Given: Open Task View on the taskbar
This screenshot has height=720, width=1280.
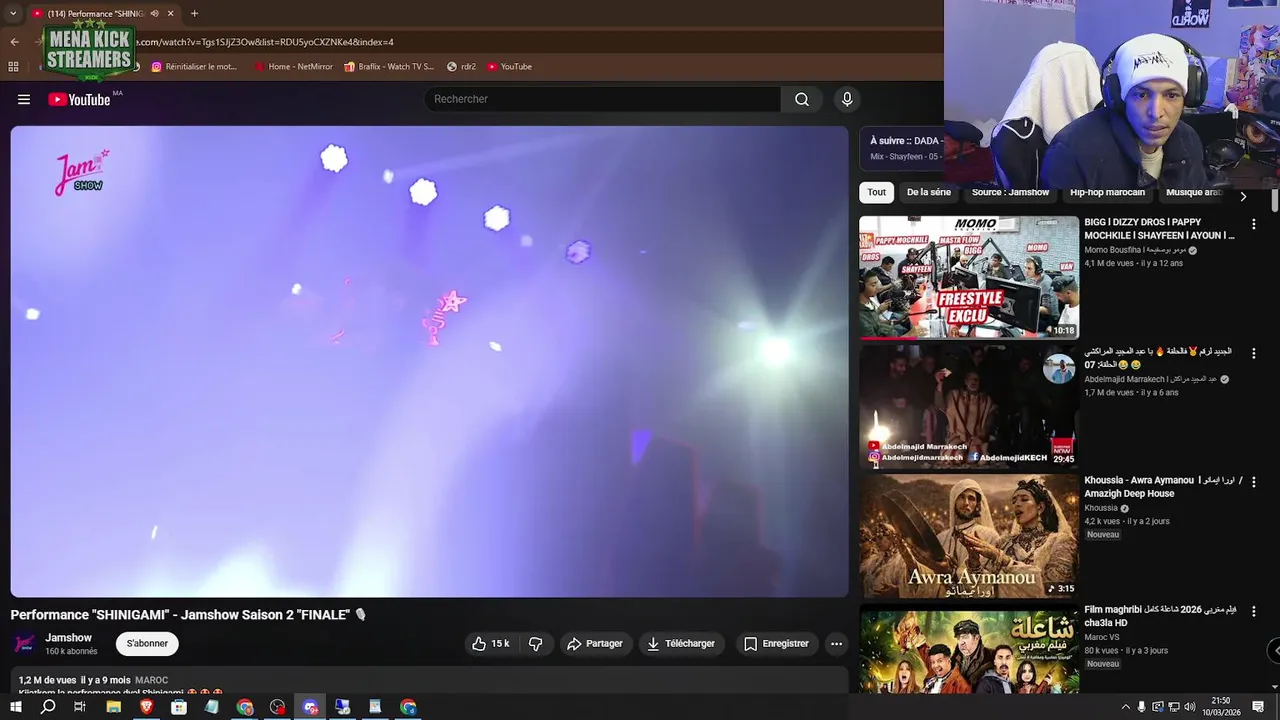Looking at the screenshot, I should click(x=80, y=707).
